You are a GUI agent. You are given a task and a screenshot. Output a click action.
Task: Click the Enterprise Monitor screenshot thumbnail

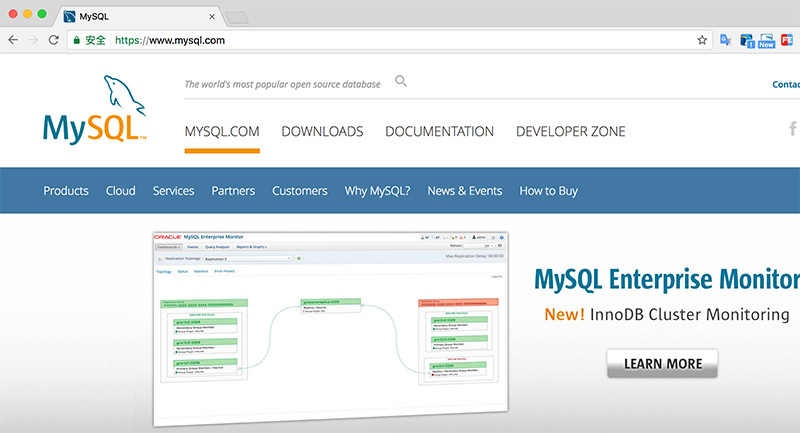330,326
